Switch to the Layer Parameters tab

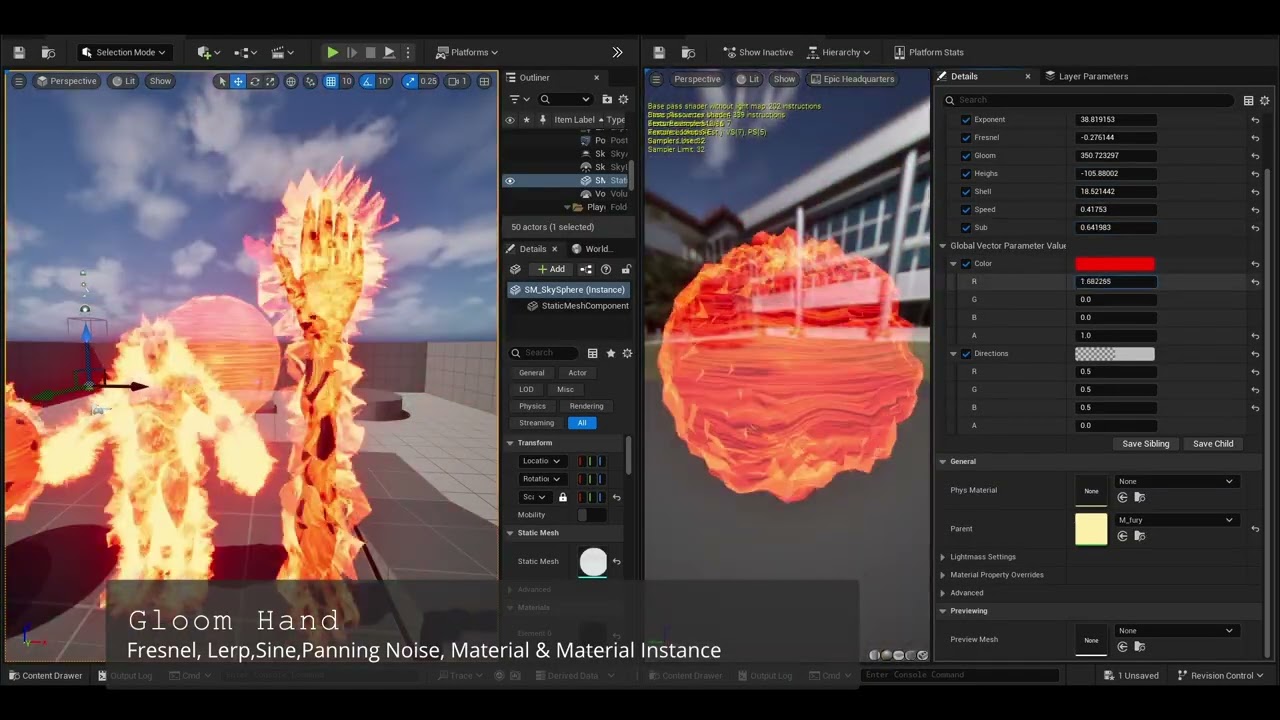(1086, 76)
